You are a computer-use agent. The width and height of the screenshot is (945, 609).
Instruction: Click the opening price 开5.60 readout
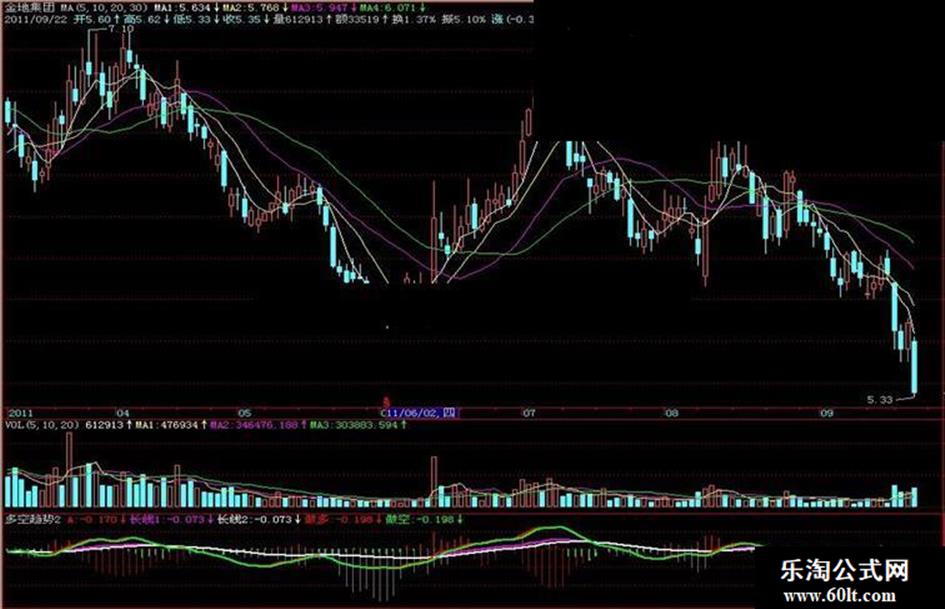coord(92,19)
